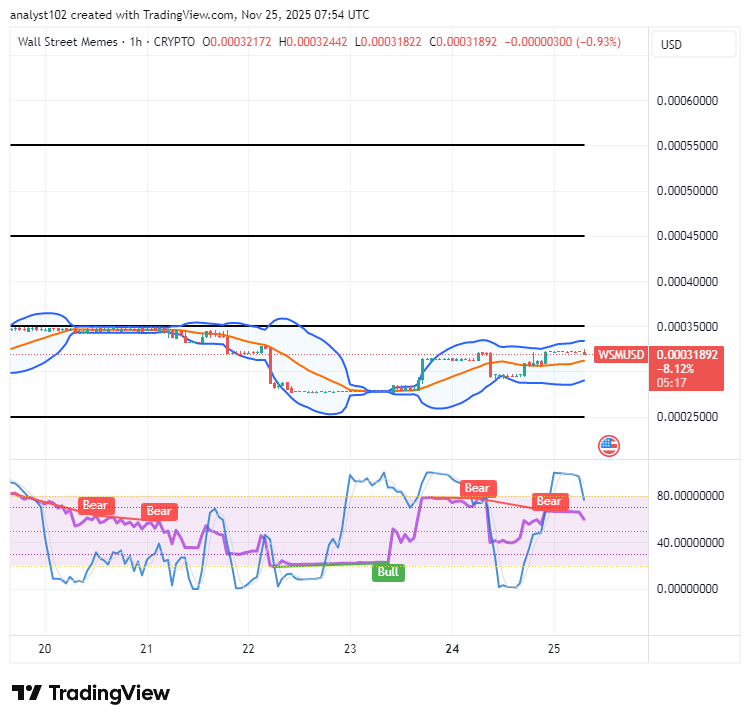Click the Wall Street Memes symbol title

pyautogui.click(x=68, y=42)
